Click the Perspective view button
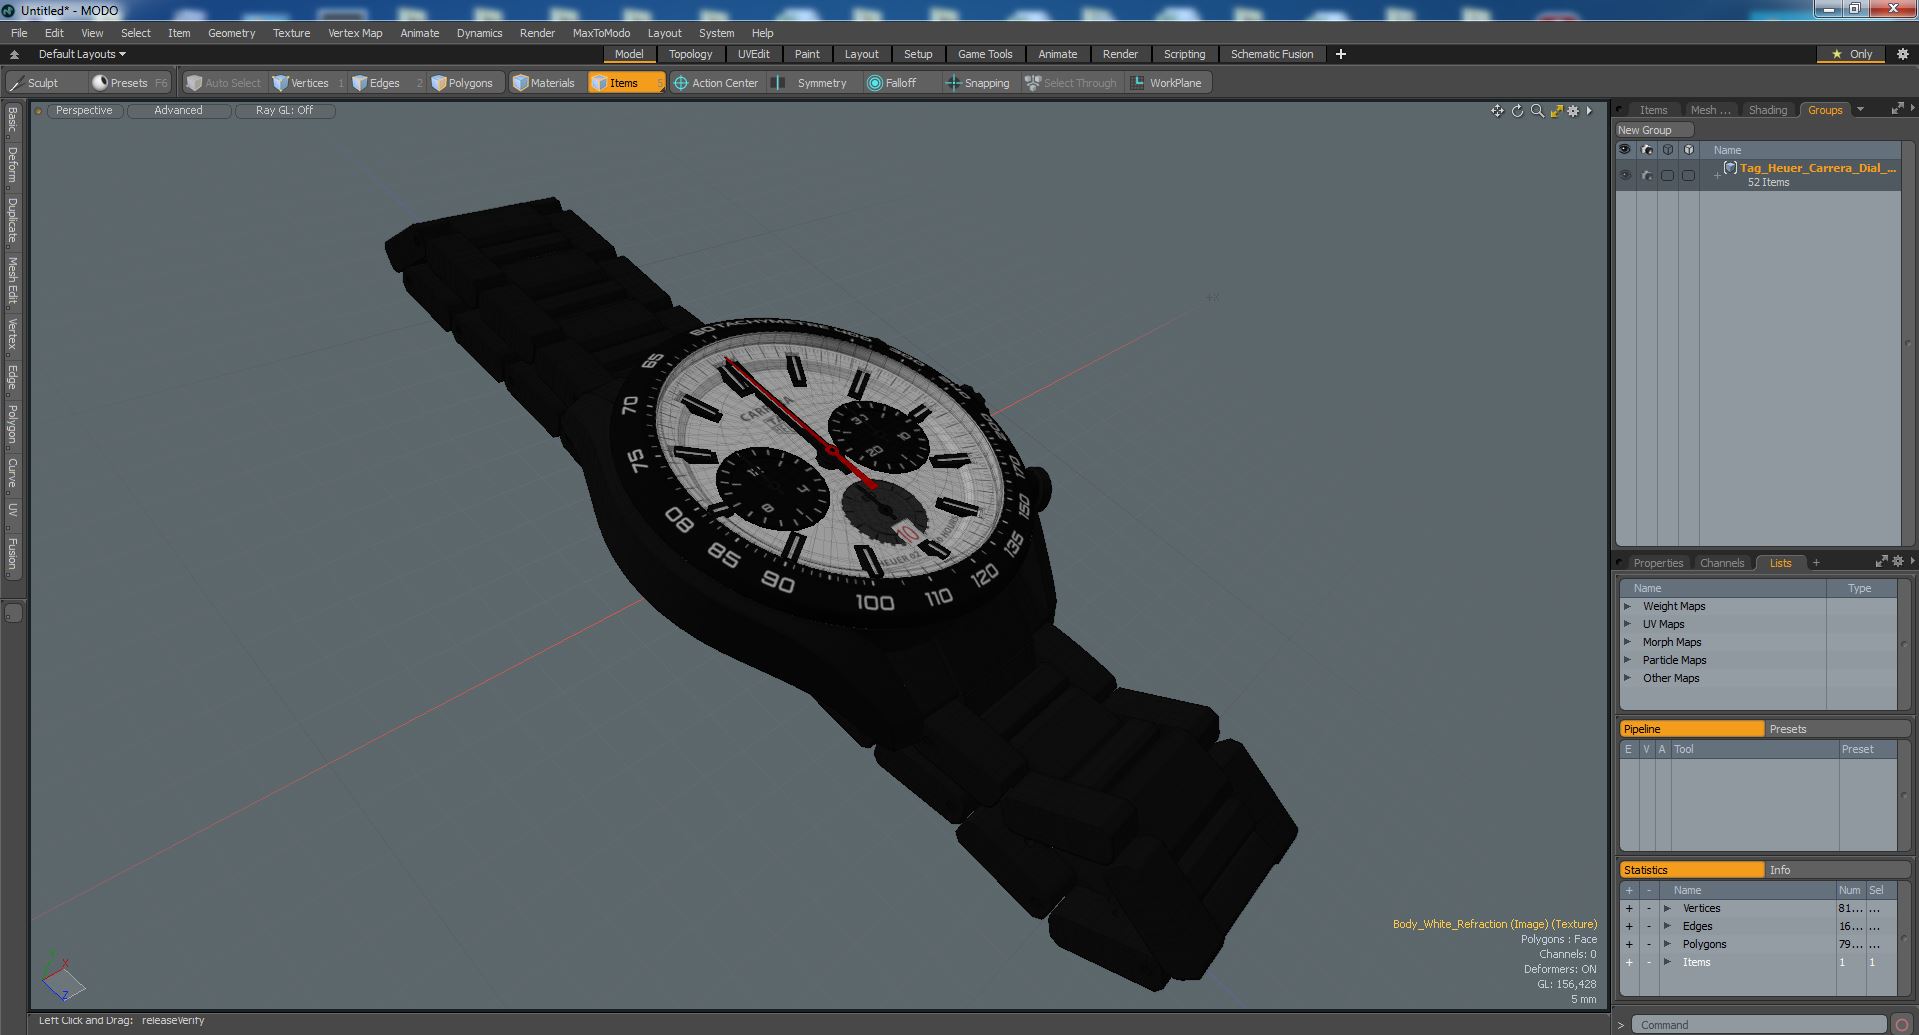1919x1035 pixels. (84, 111)
